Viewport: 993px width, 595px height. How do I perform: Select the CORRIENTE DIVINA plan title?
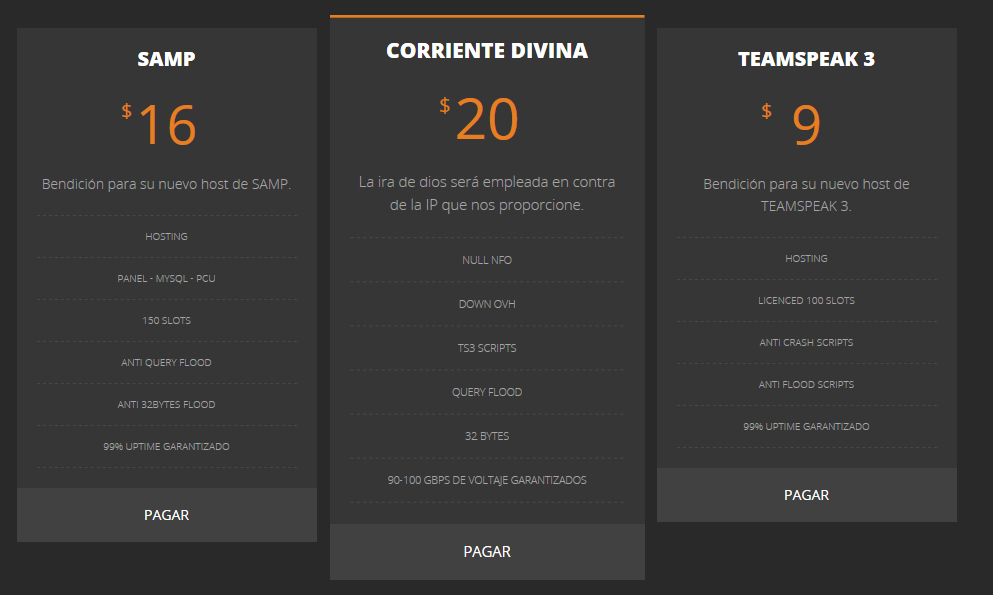coord(487,51)
